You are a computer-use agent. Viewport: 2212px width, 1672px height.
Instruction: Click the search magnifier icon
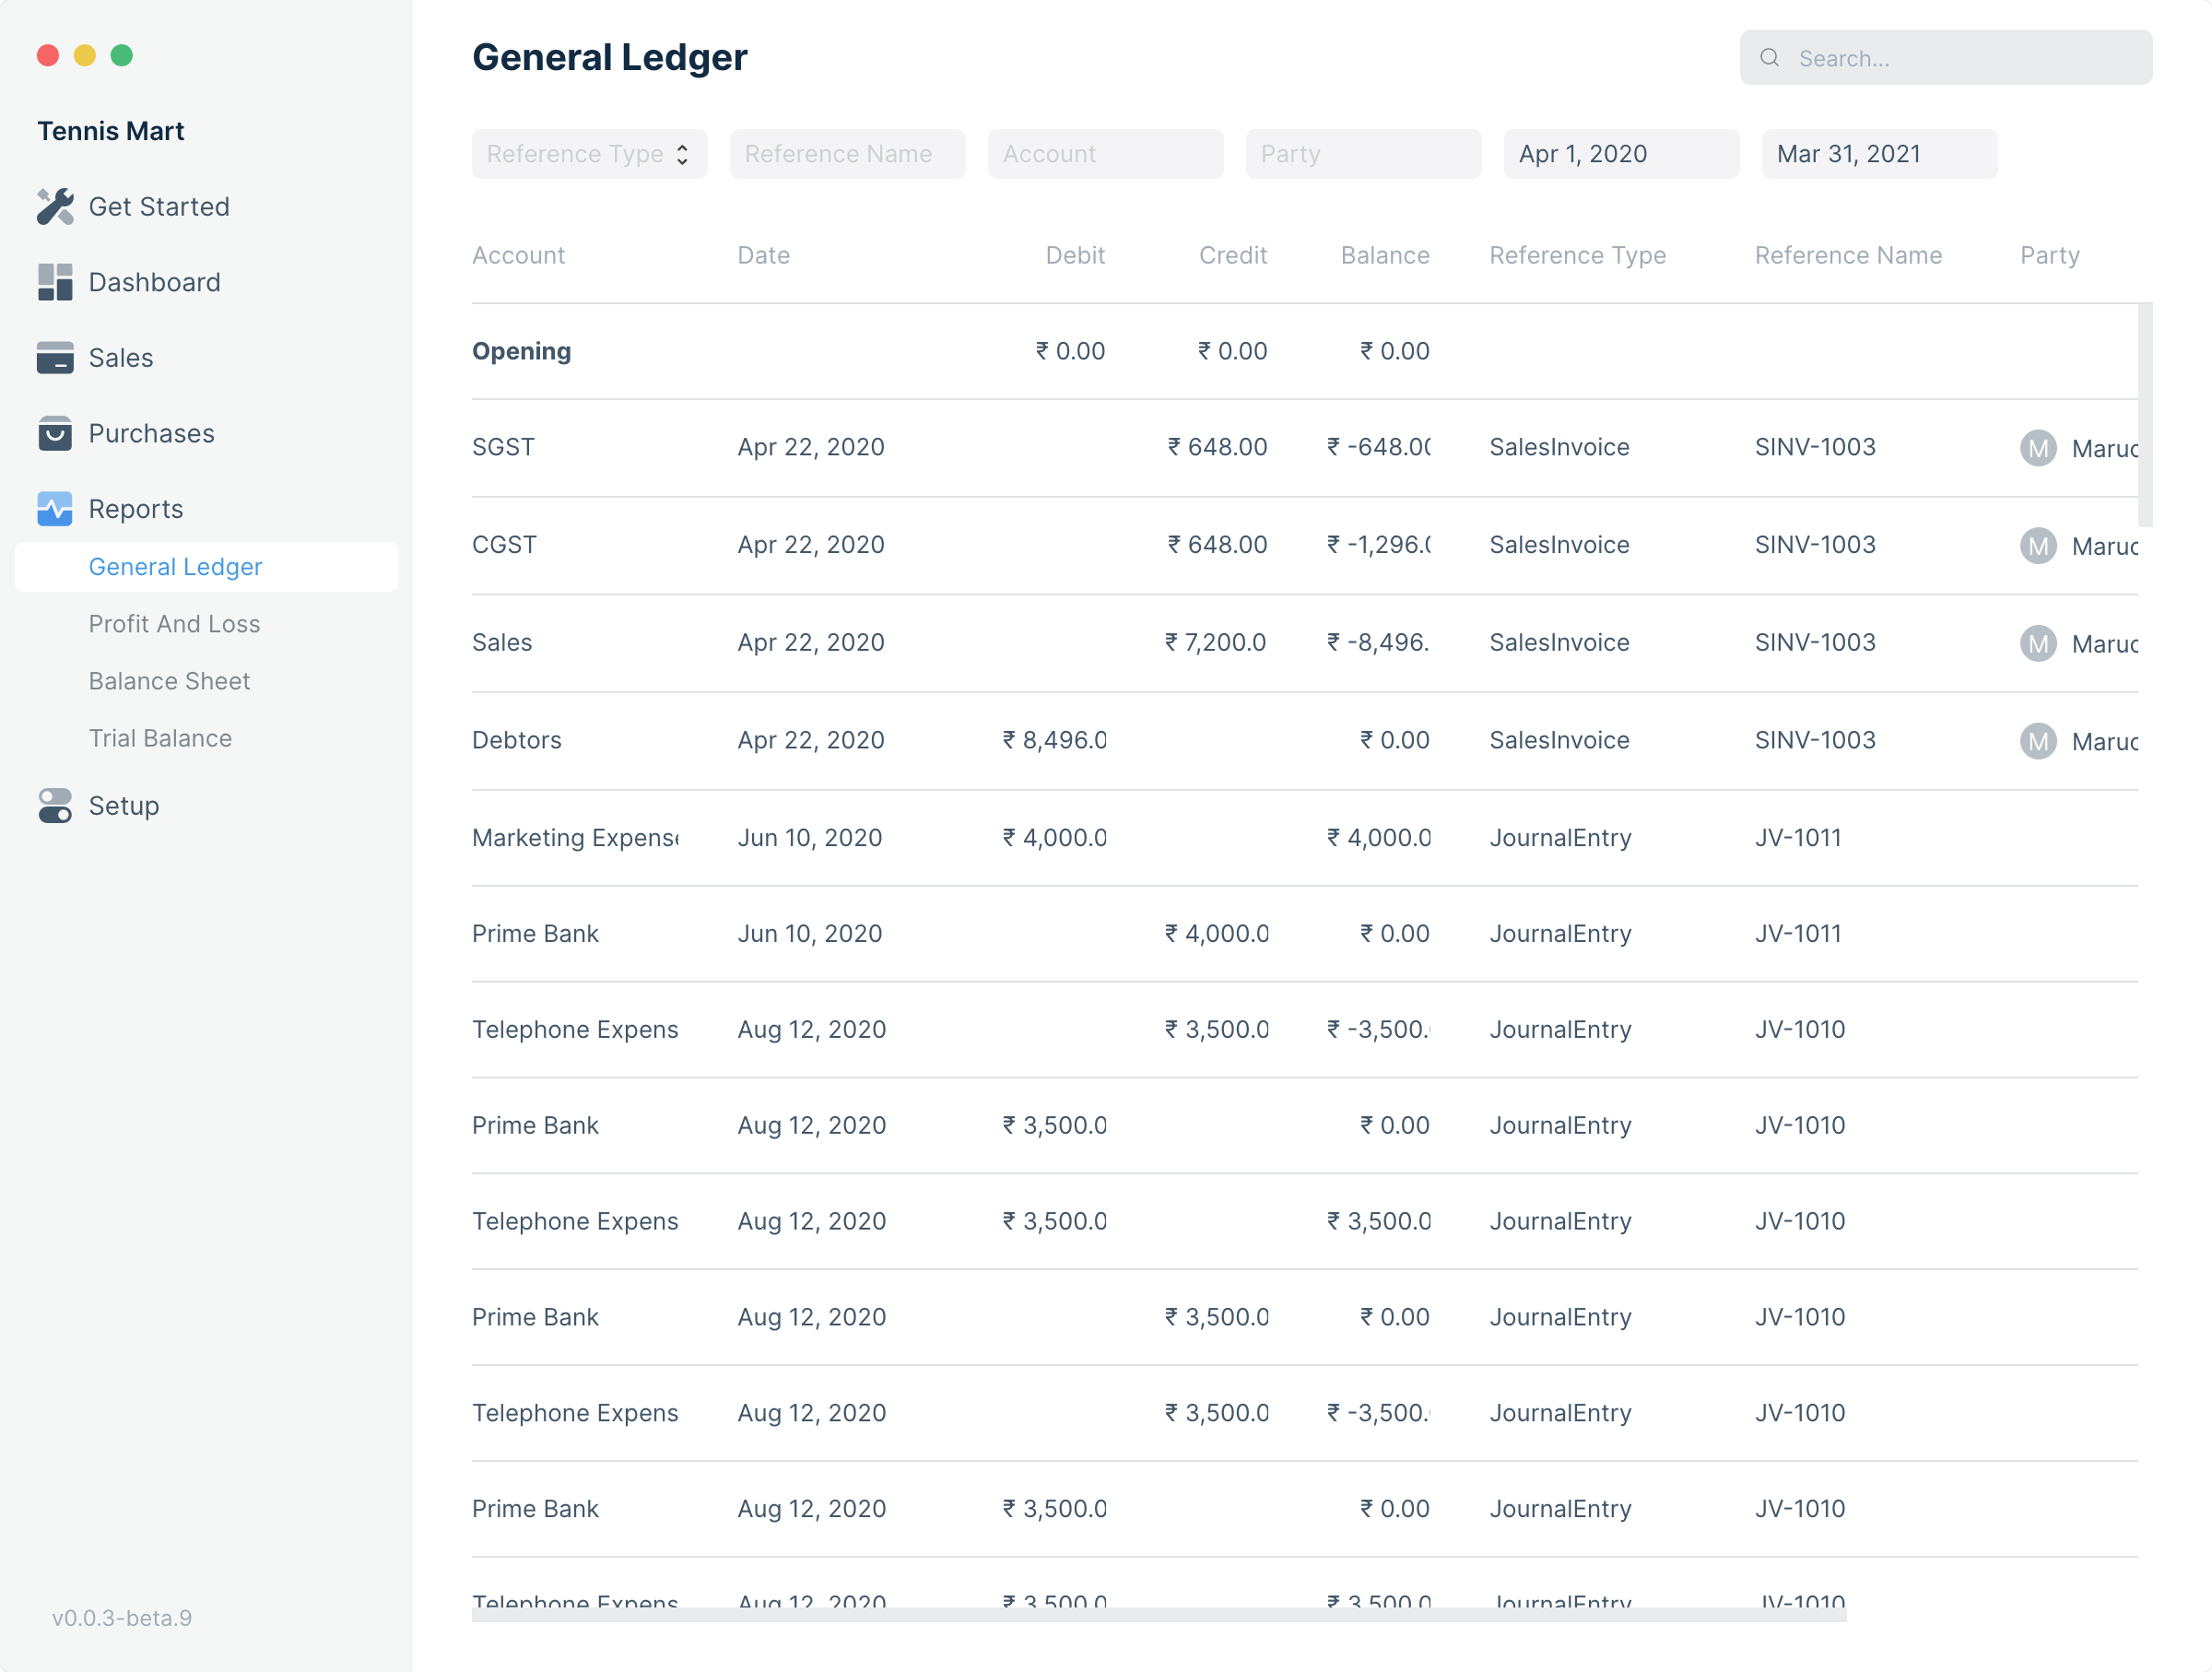[x=1769, y=58]
